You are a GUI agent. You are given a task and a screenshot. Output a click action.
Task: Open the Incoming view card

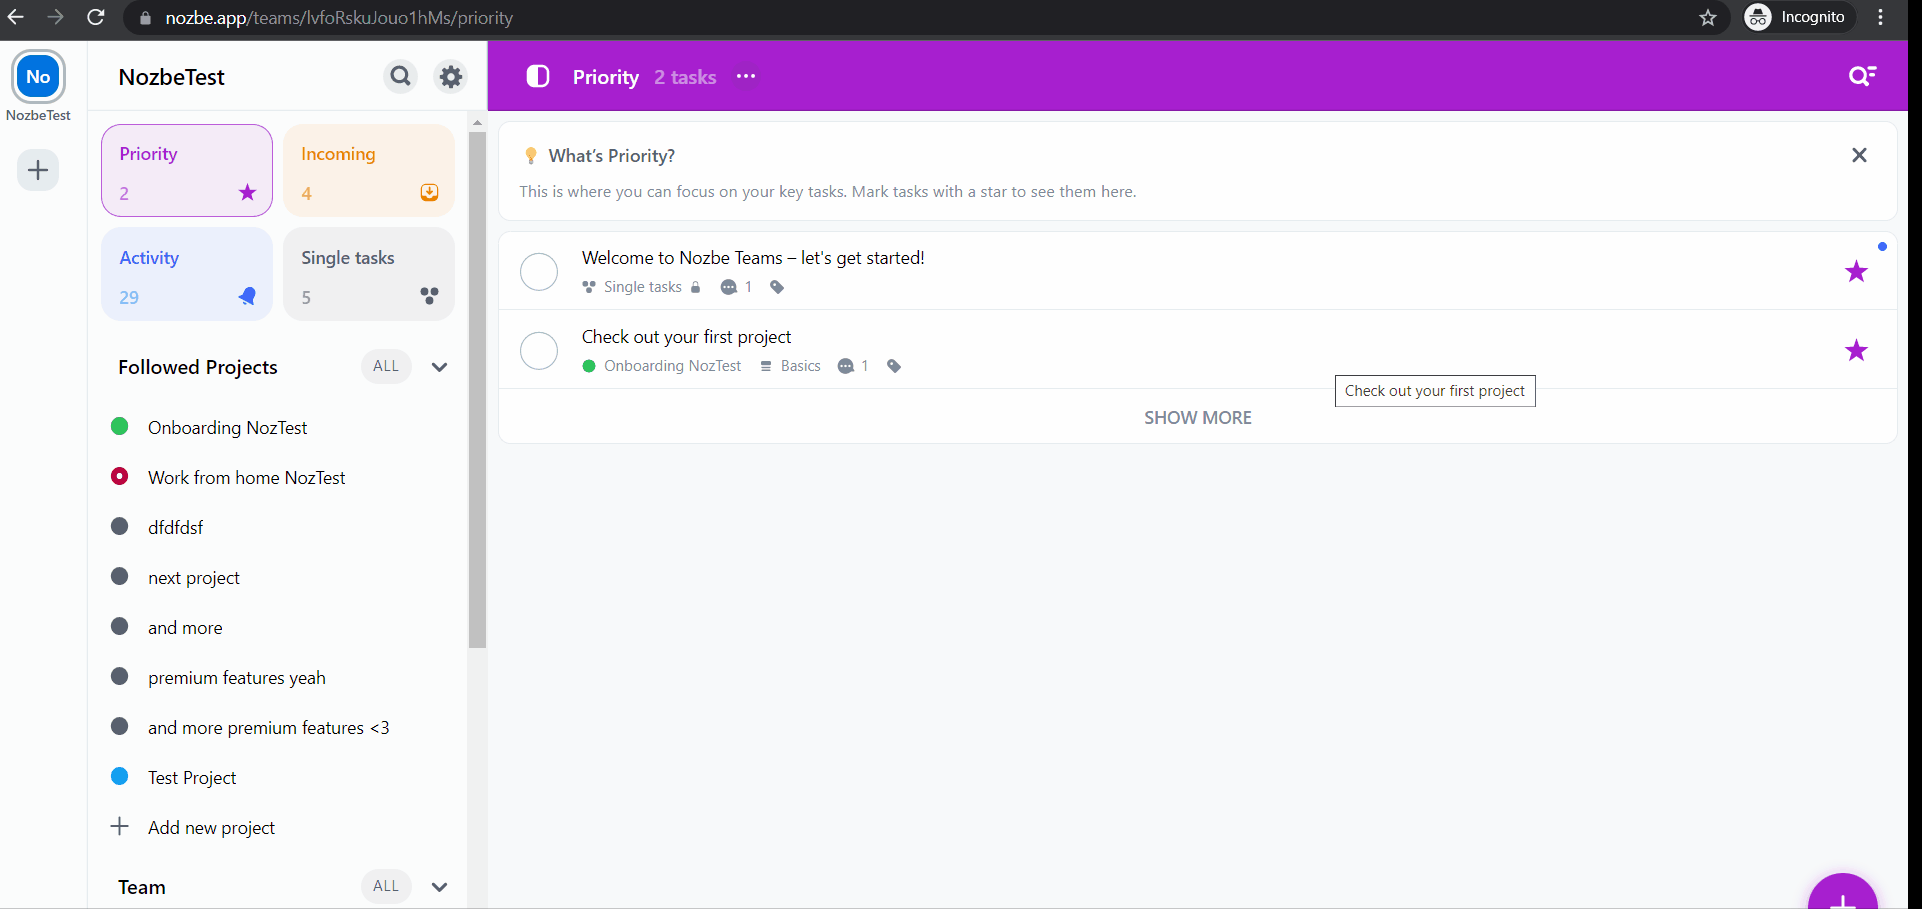tap(369, 170)
